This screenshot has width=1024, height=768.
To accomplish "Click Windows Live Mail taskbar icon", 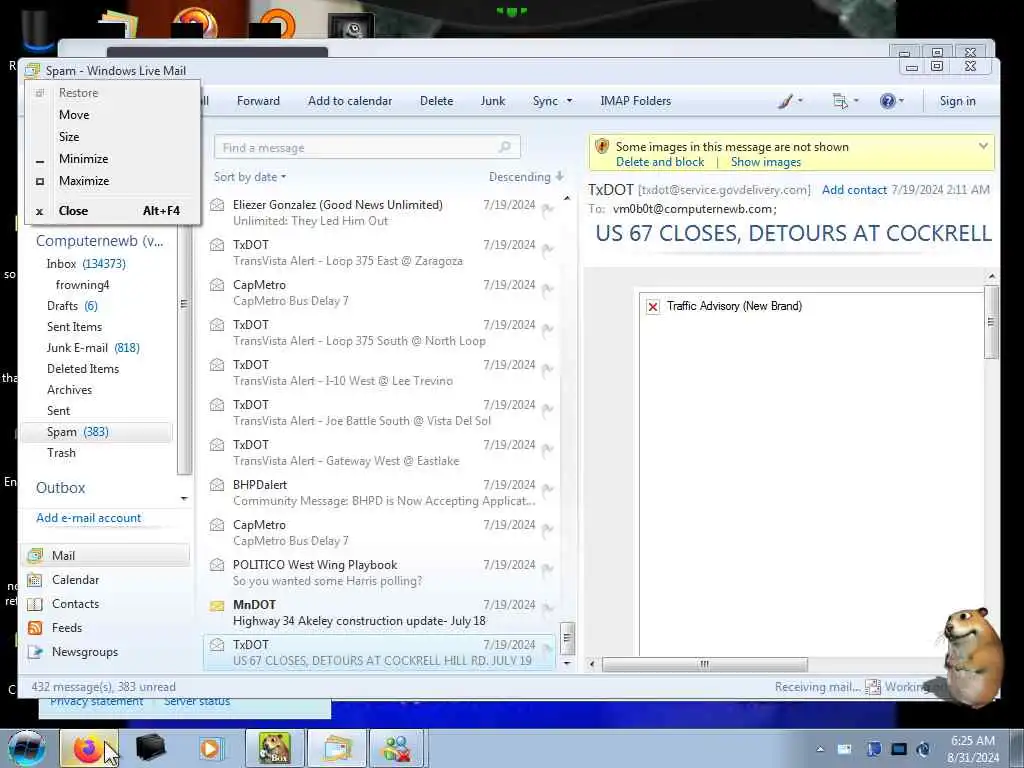I will pos(337,748).
